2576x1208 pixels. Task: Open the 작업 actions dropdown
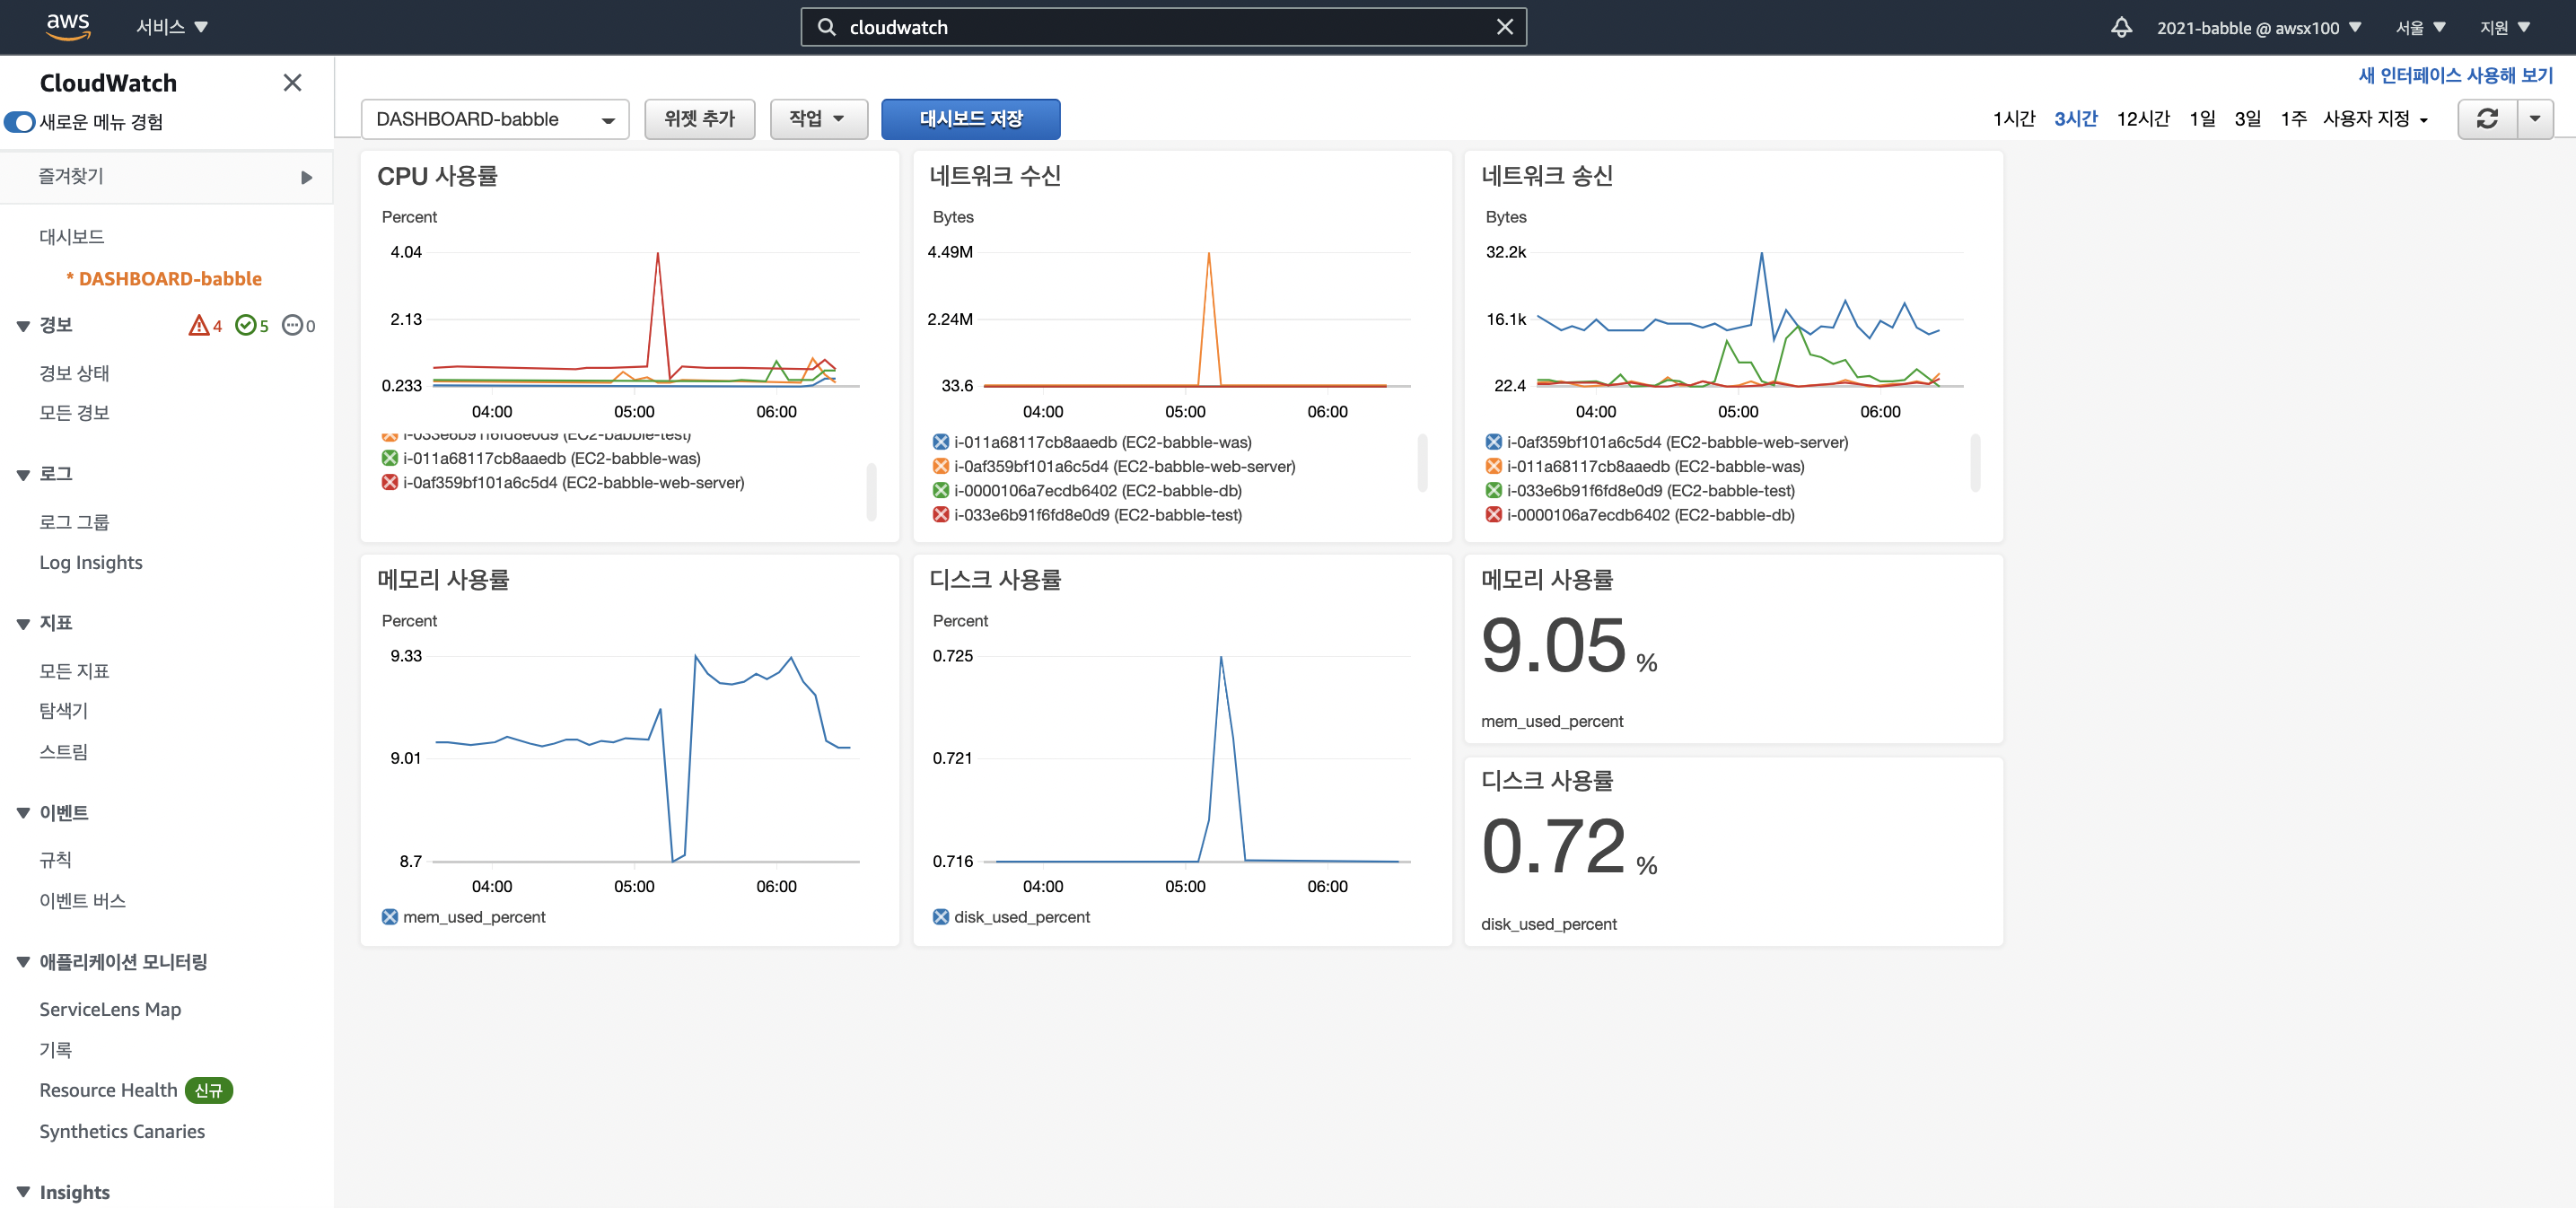(817, 119)
